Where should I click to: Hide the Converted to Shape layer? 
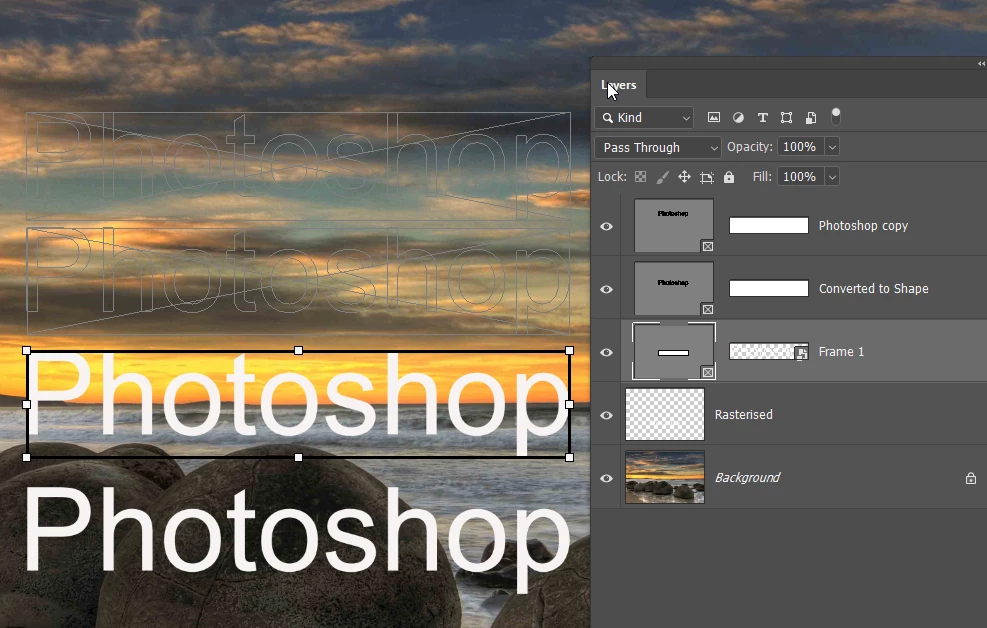606,289
